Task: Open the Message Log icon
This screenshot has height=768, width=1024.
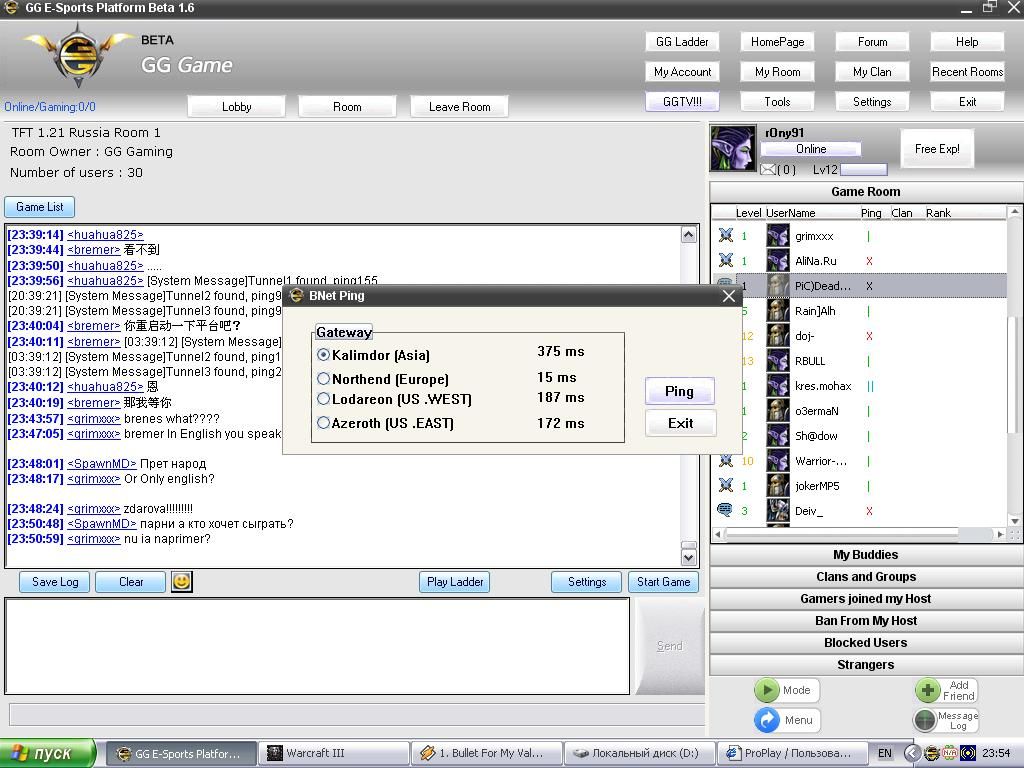Action: pyautogui.click(x=925, y=720)
